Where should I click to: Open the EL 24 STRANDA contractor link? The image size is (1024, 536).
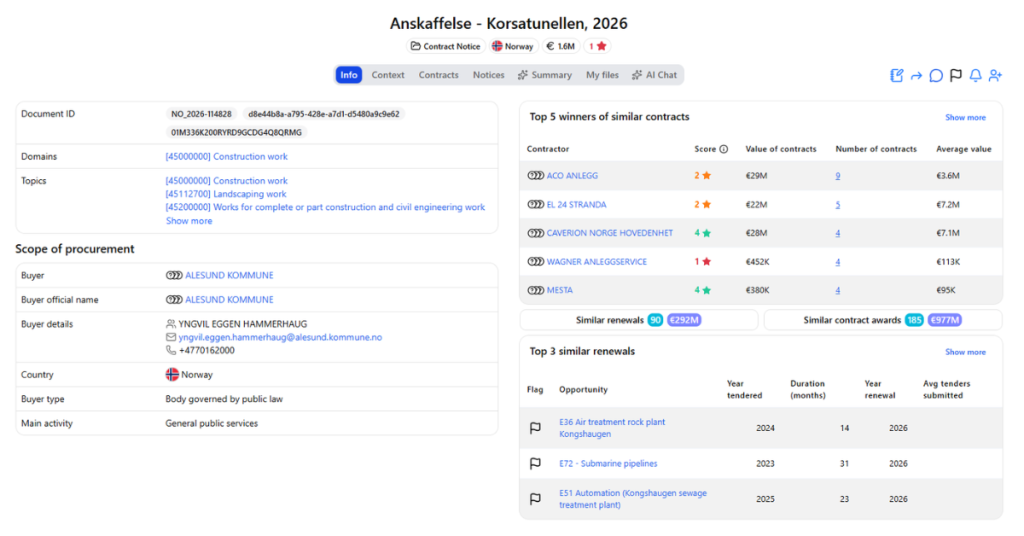[577, 204]
